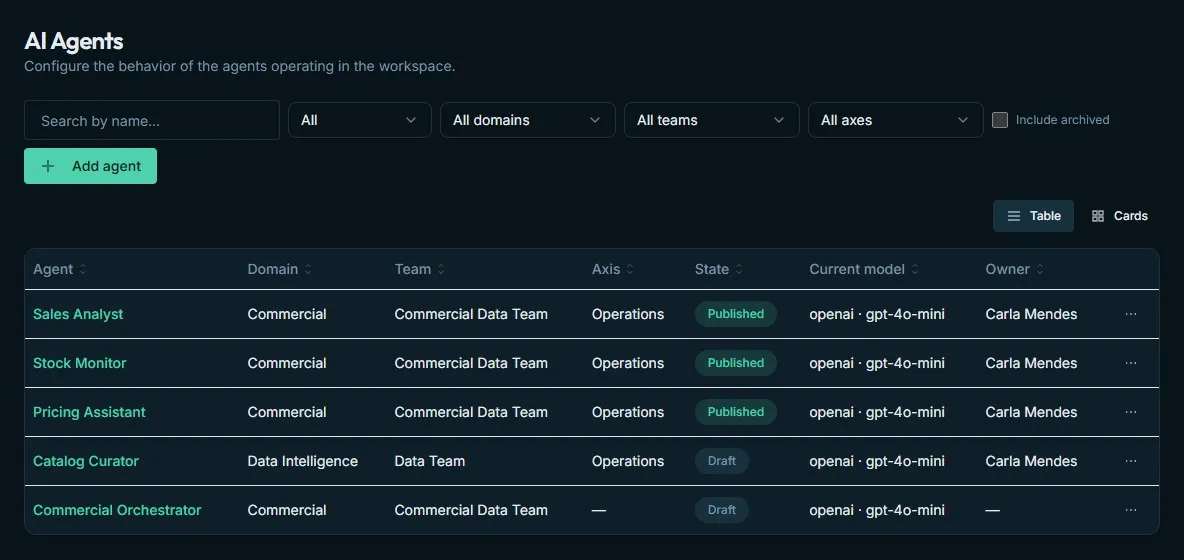Click the current model cell of Commercial Orchestrator

[877, 510]
